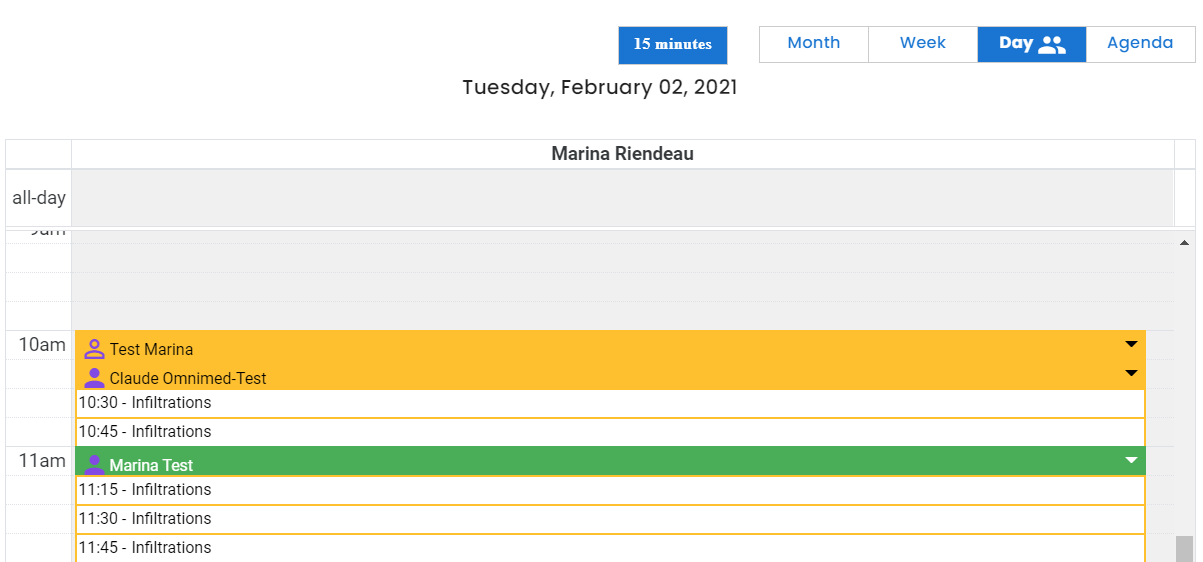Expand the Marina Test appointment dropdown arrow
Viewport: 1203px width, 562px height.
1131,460
